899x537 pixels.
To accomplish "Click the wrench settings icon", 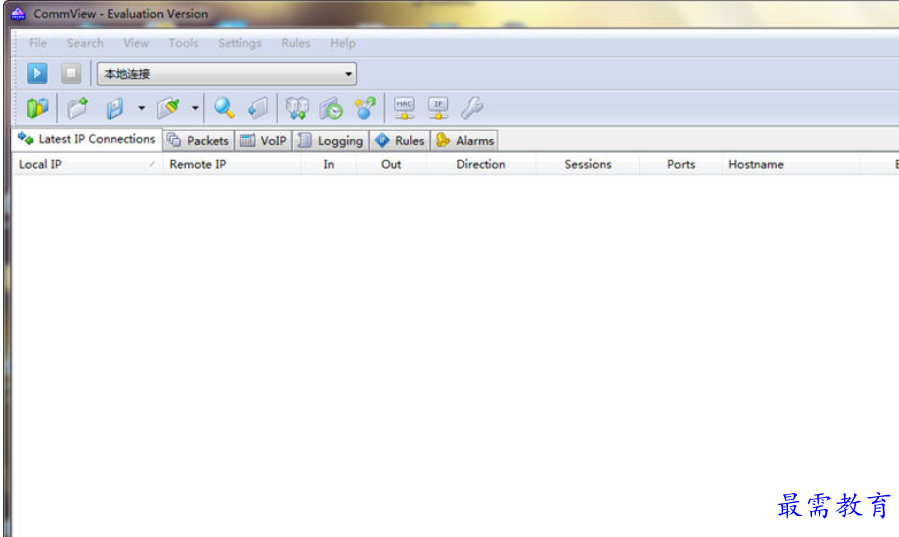I will [472, 108].
